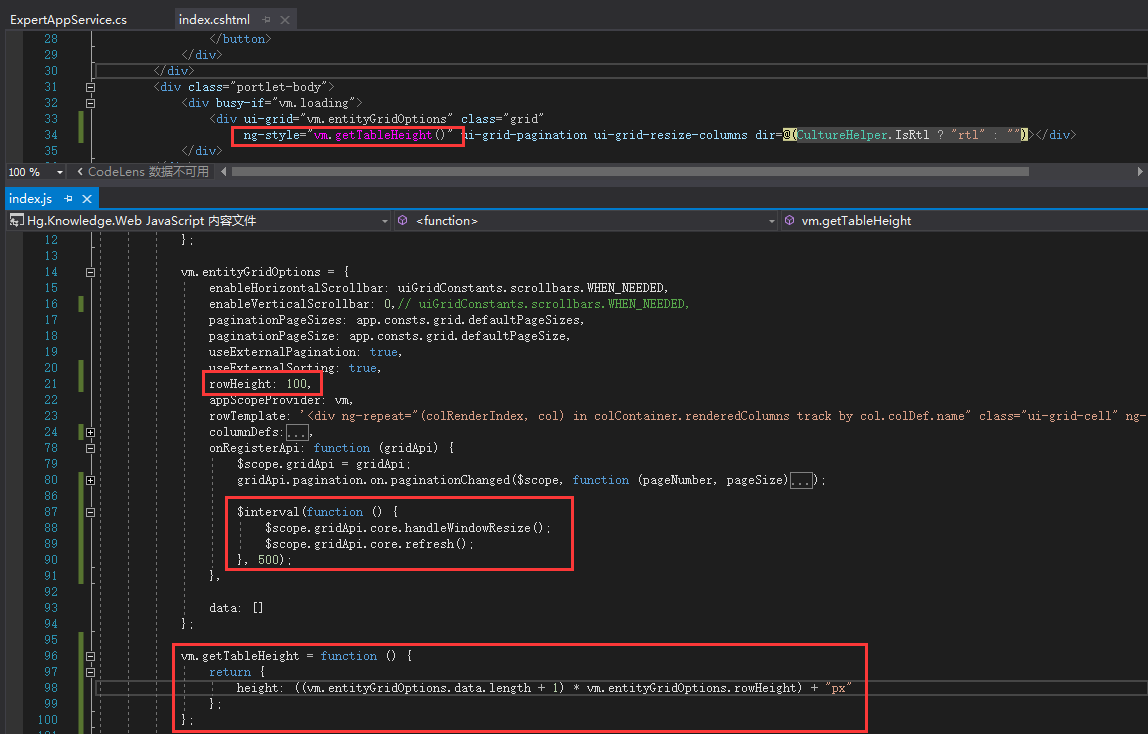Open the 100 % zoom dropdown
Image resolution: width=1148 pixels, height=734 pixels.
tap(59, 172)
